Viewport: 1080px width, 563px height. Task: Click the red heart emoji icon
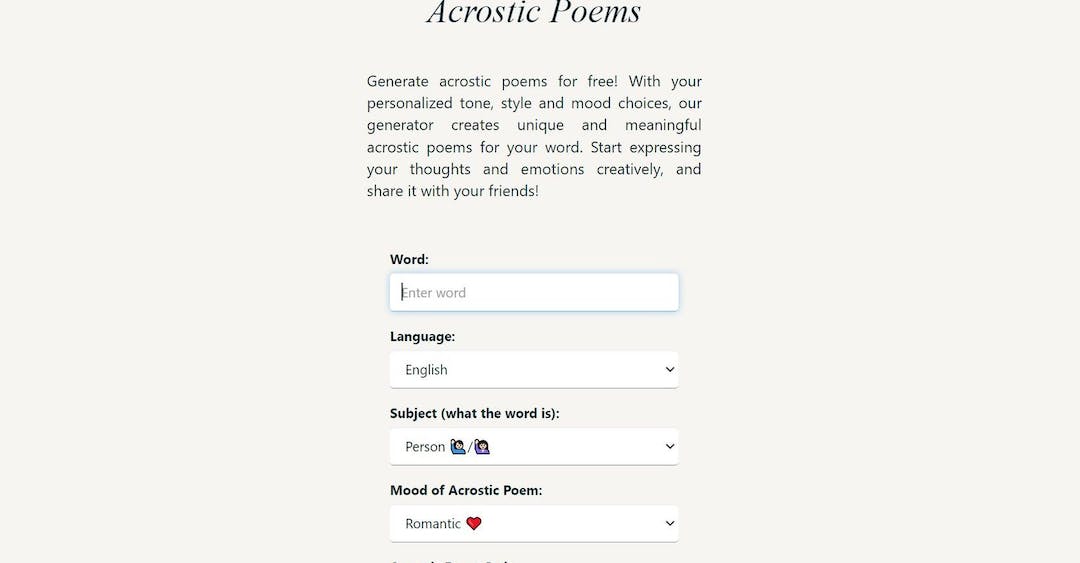474,524
